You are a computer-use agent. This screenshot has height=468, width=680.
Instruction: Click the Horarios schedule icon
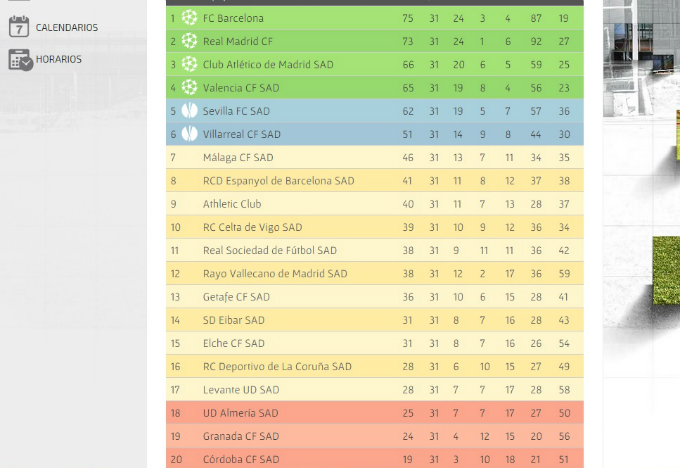(20, 60)
